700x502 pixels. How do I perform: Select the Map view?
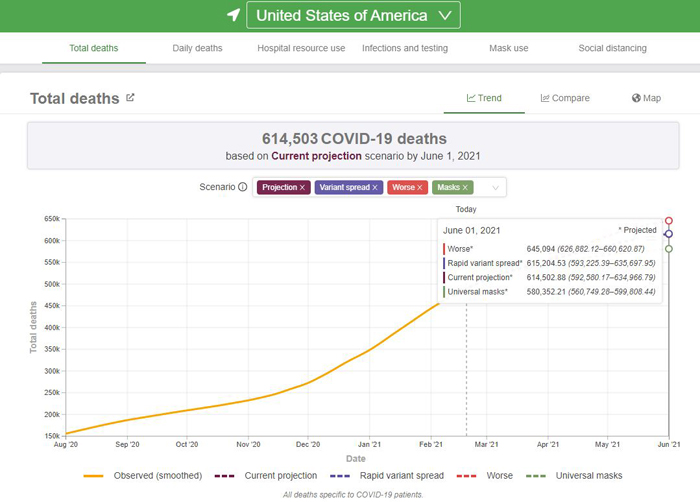click(646, 98)
